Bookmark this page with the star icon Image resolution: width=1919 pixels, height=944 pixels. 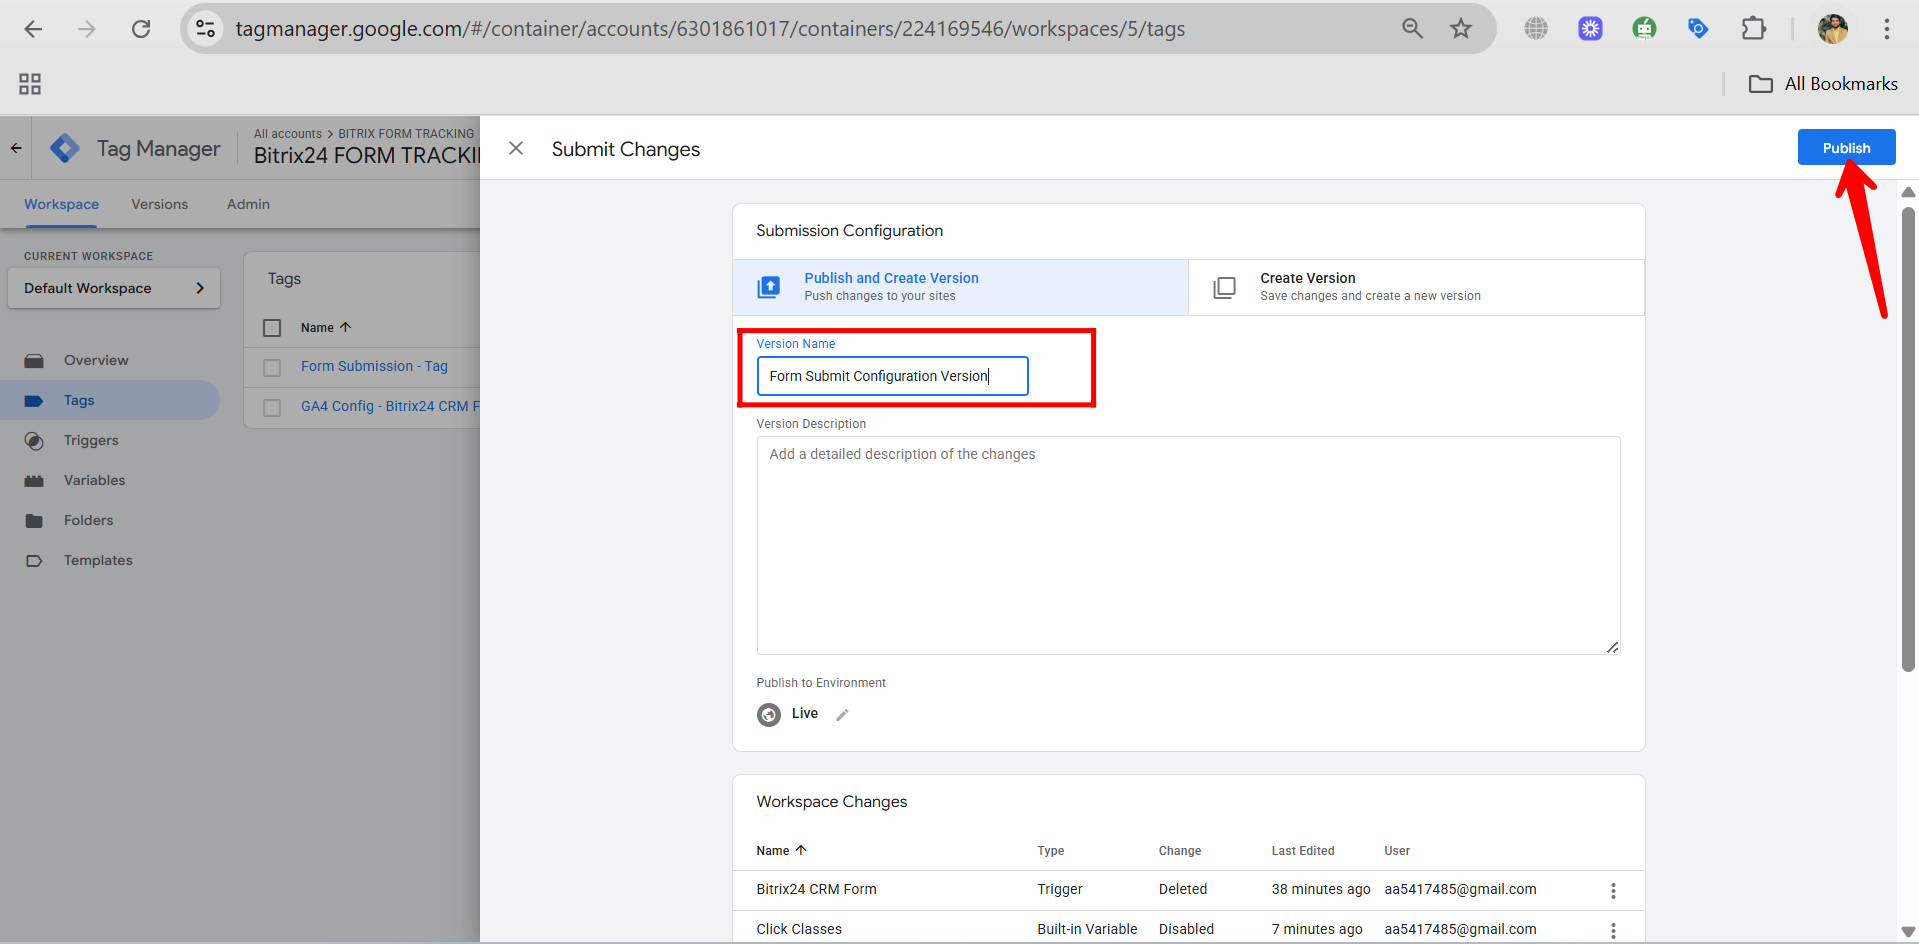1461,29
